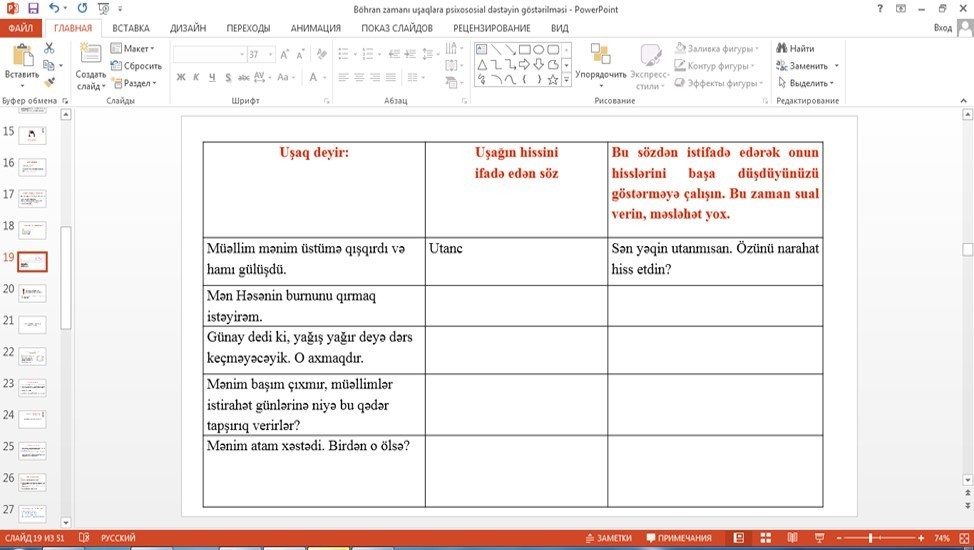Switch to slide sorter view icon
Image resolution: width=974 pixels, height=550 pixels.
pyautogui.click(x=765, y=538)
